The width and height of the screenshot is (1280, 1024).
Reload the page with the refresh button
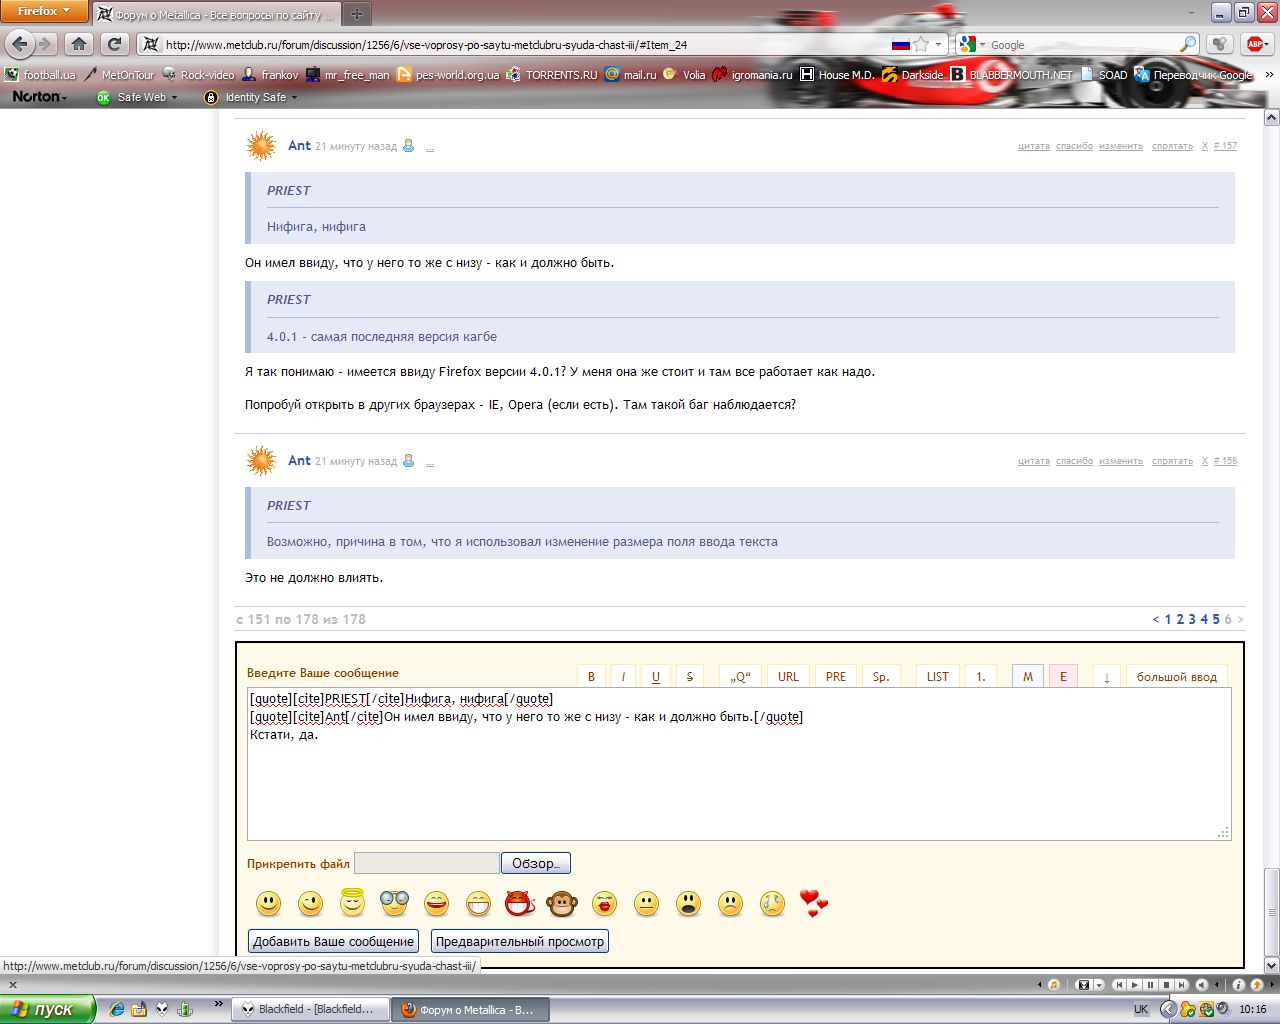pos(114,44)
